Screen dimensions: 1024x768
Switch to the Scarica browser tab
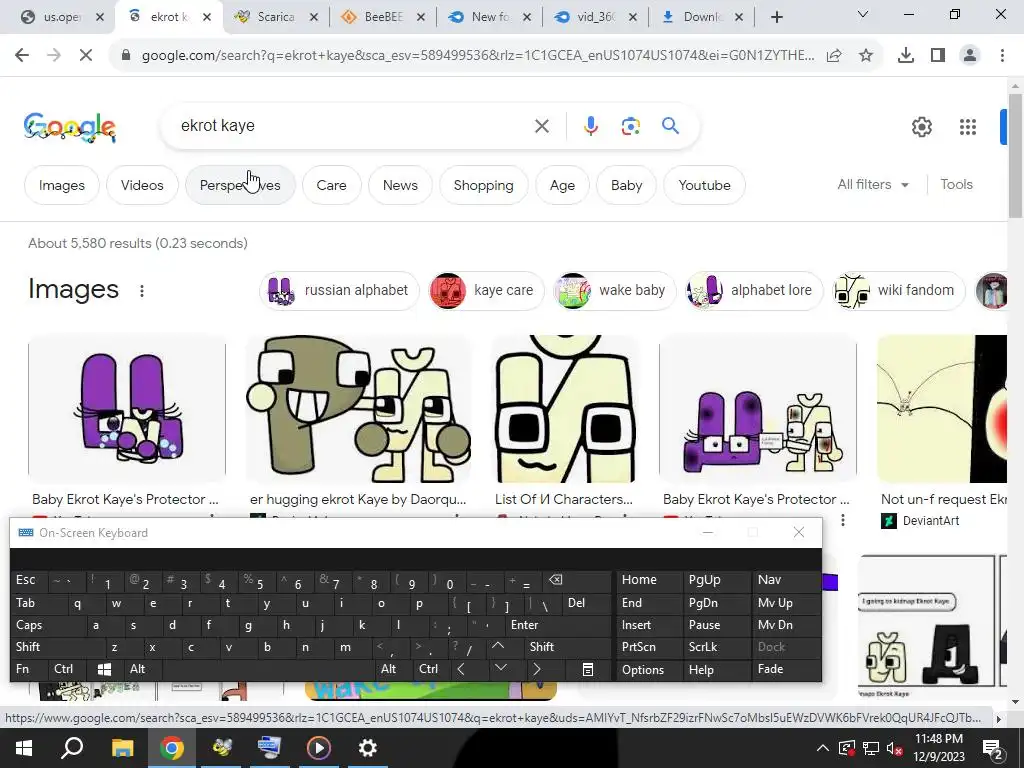pyautogui.click(x=276, y=17)
